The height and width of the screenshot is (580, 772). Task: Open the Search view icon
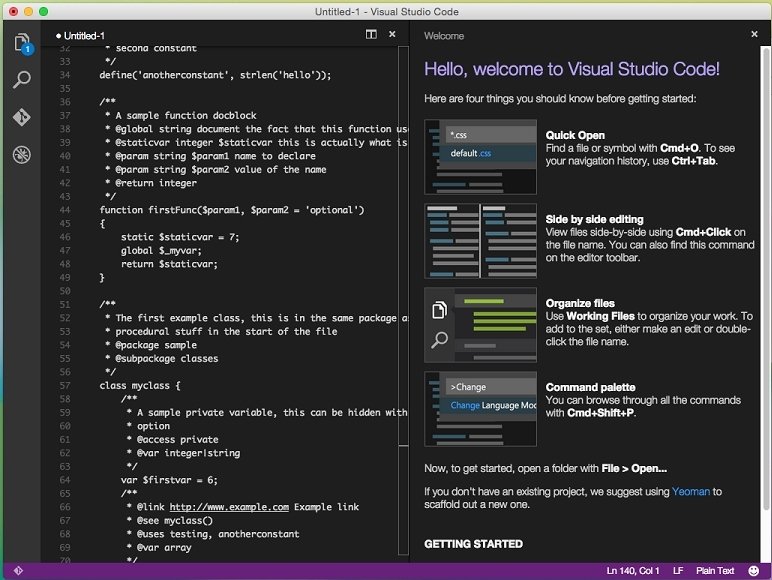22,79
